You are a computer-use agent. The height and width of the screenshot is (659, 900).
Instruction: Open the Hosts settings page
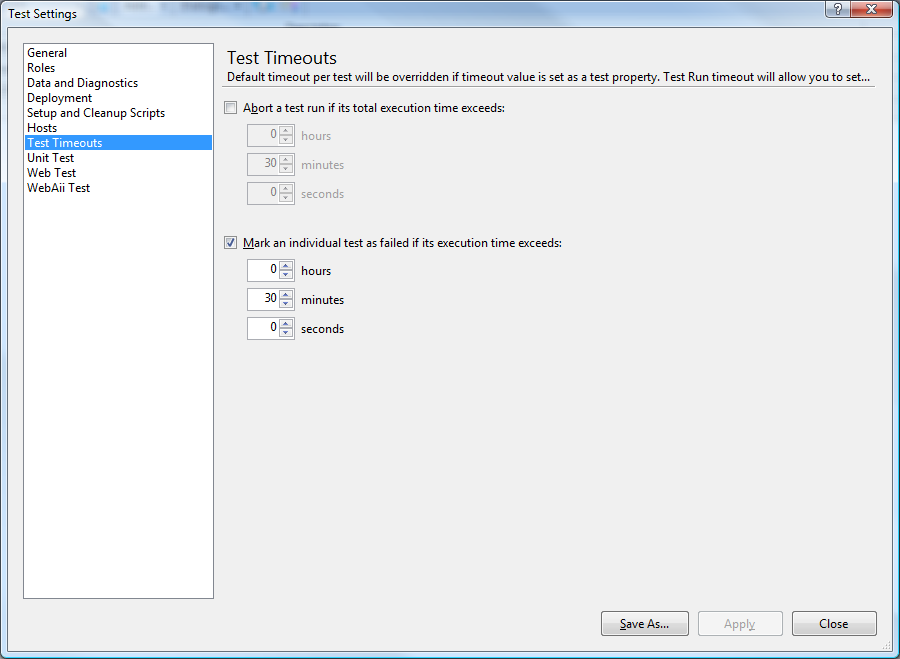pos(42,128)
